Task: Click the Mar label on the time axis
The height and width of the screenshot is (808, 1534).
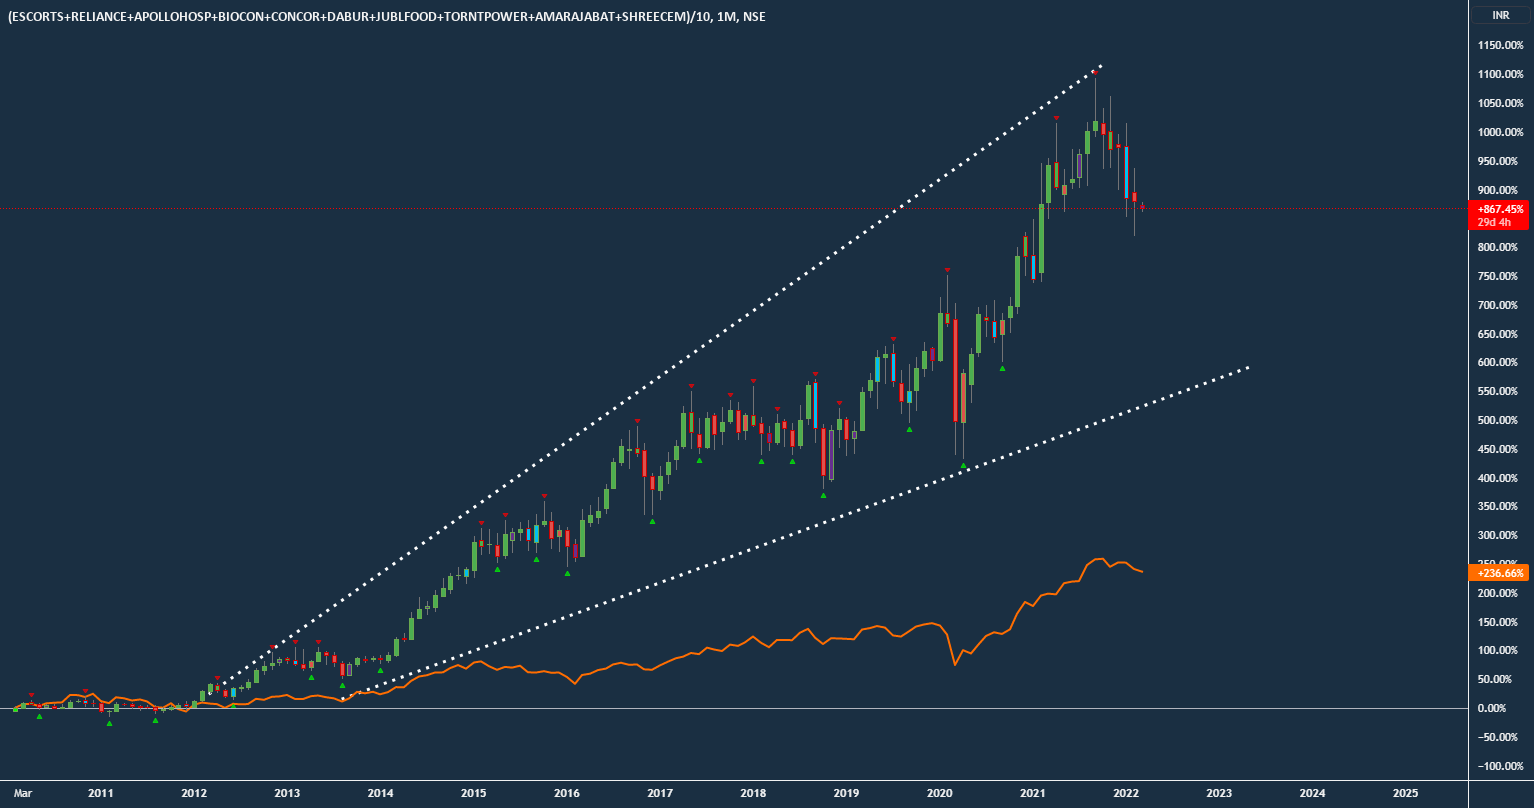Action: (22, 793)
